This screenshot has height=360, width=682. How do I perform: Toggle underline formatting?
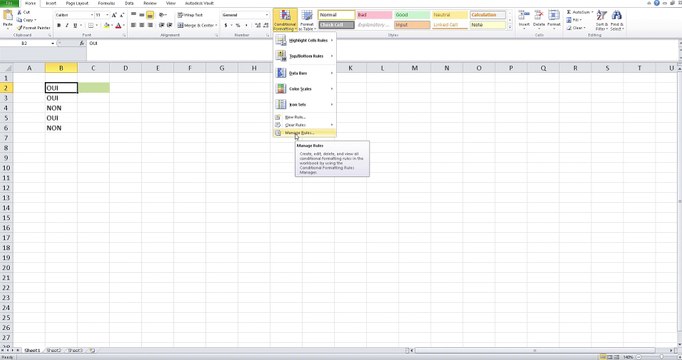[x=75, y=26]
